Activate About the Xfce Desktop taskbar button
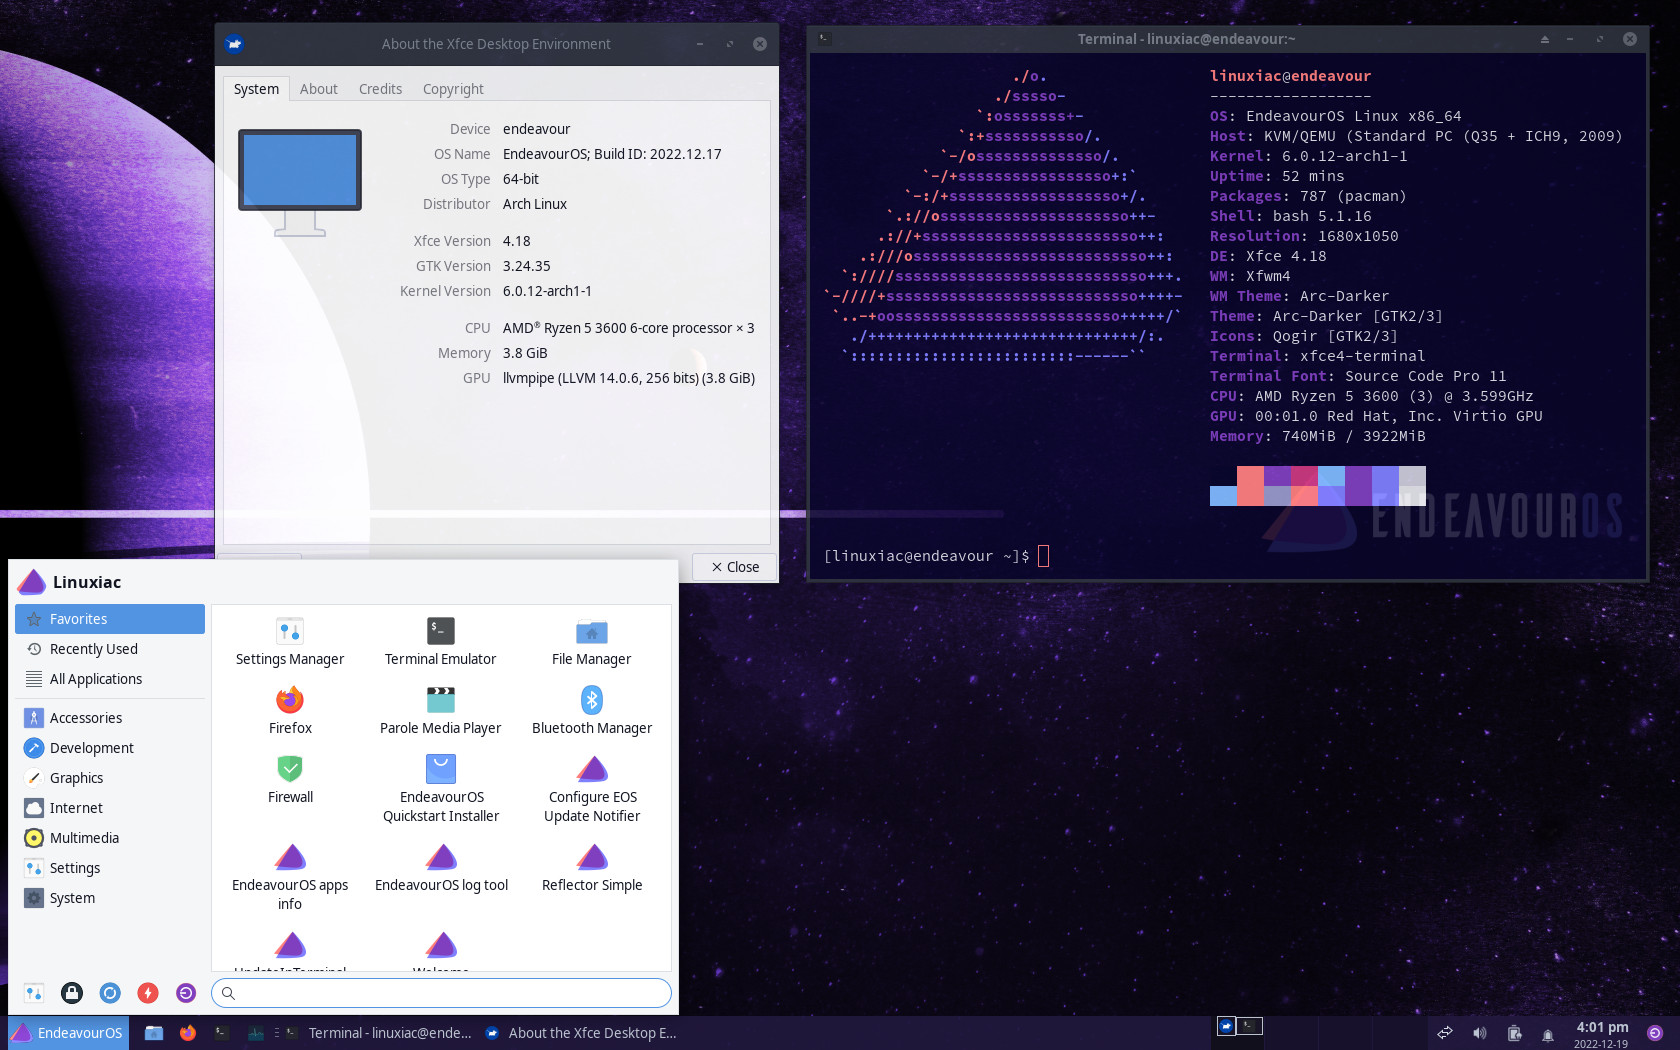 tap(581, 1033)
